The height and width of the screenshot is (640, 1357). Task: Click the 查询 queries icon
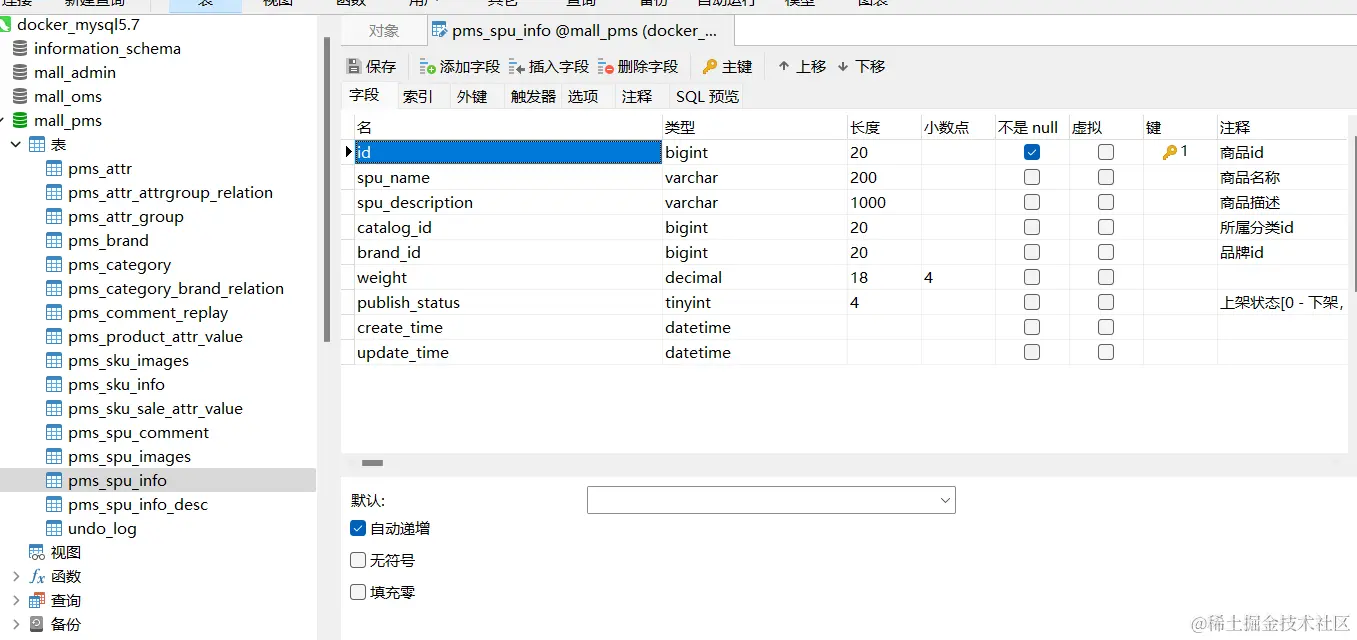tap(37, 600)
